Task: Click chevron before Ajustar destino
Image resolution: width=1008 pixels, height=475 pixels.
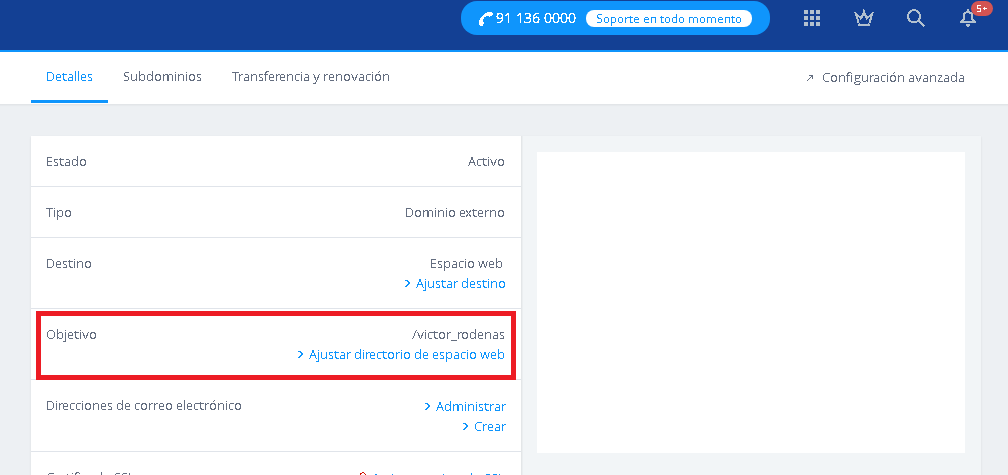Action: click(x=408, y=283)
